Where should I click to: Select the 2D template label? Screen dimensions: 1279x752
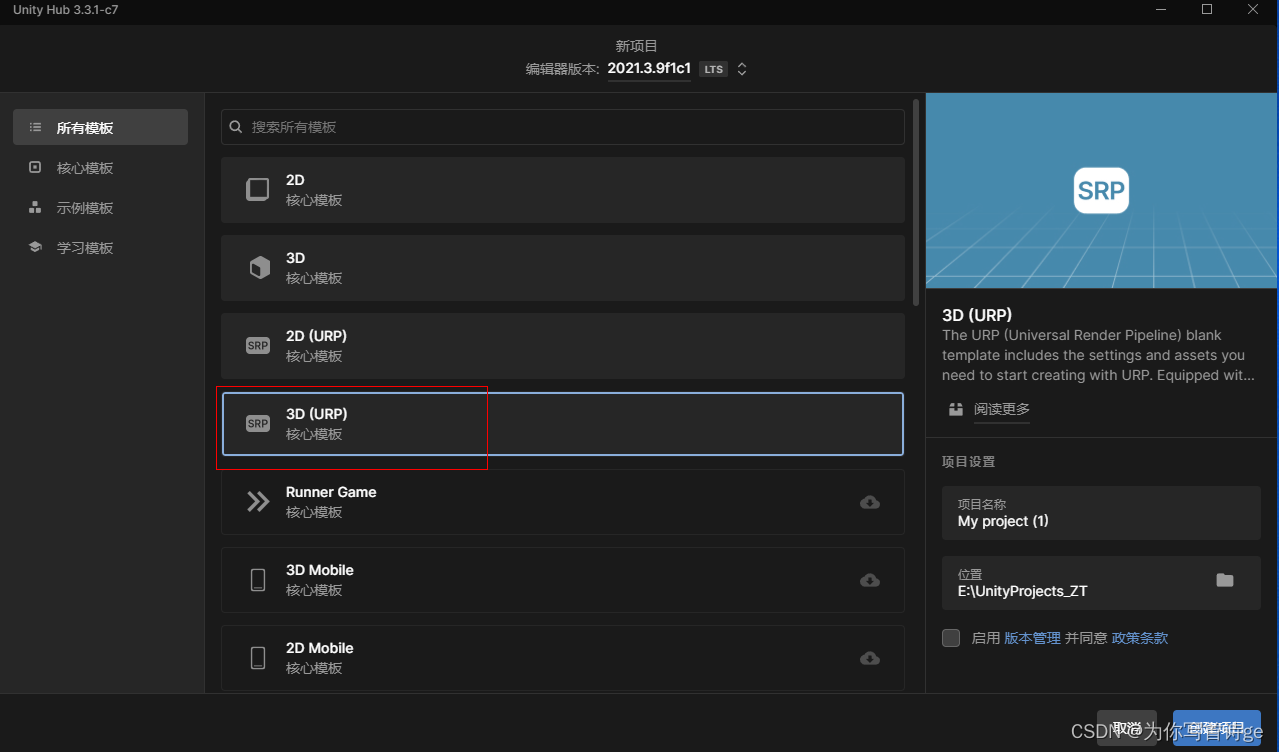(x=295, y=180)
